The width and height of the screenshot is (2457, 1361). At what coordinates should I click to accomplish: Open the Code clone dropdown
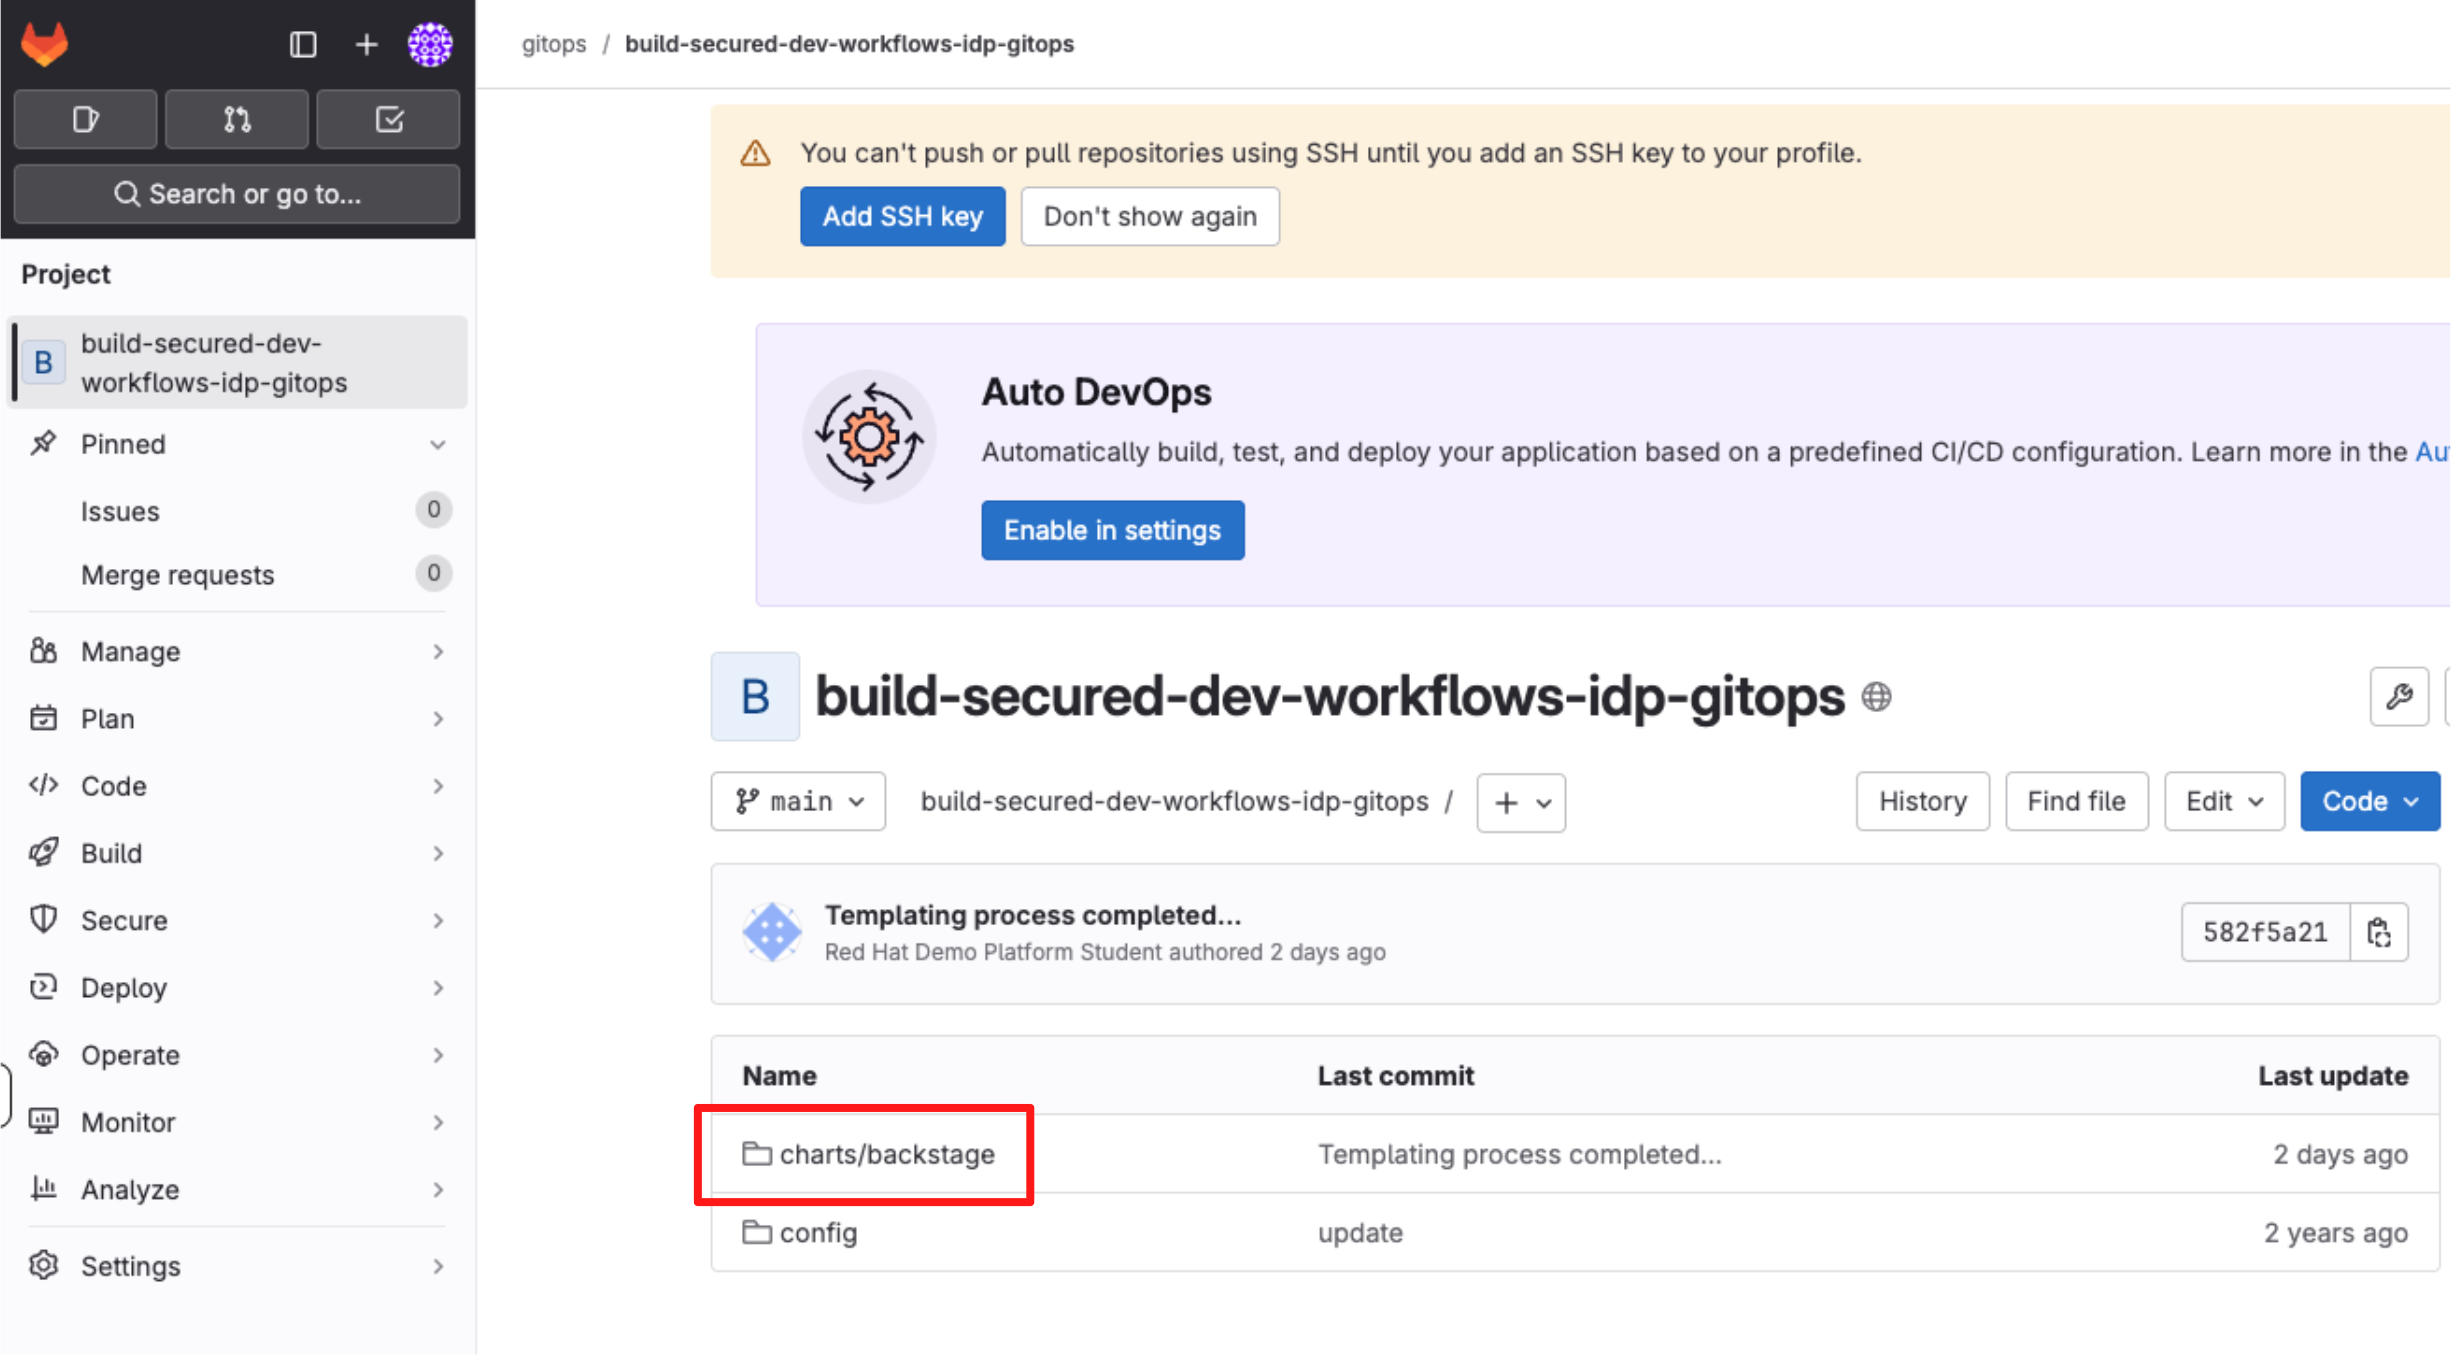[x=2369, y=802]
